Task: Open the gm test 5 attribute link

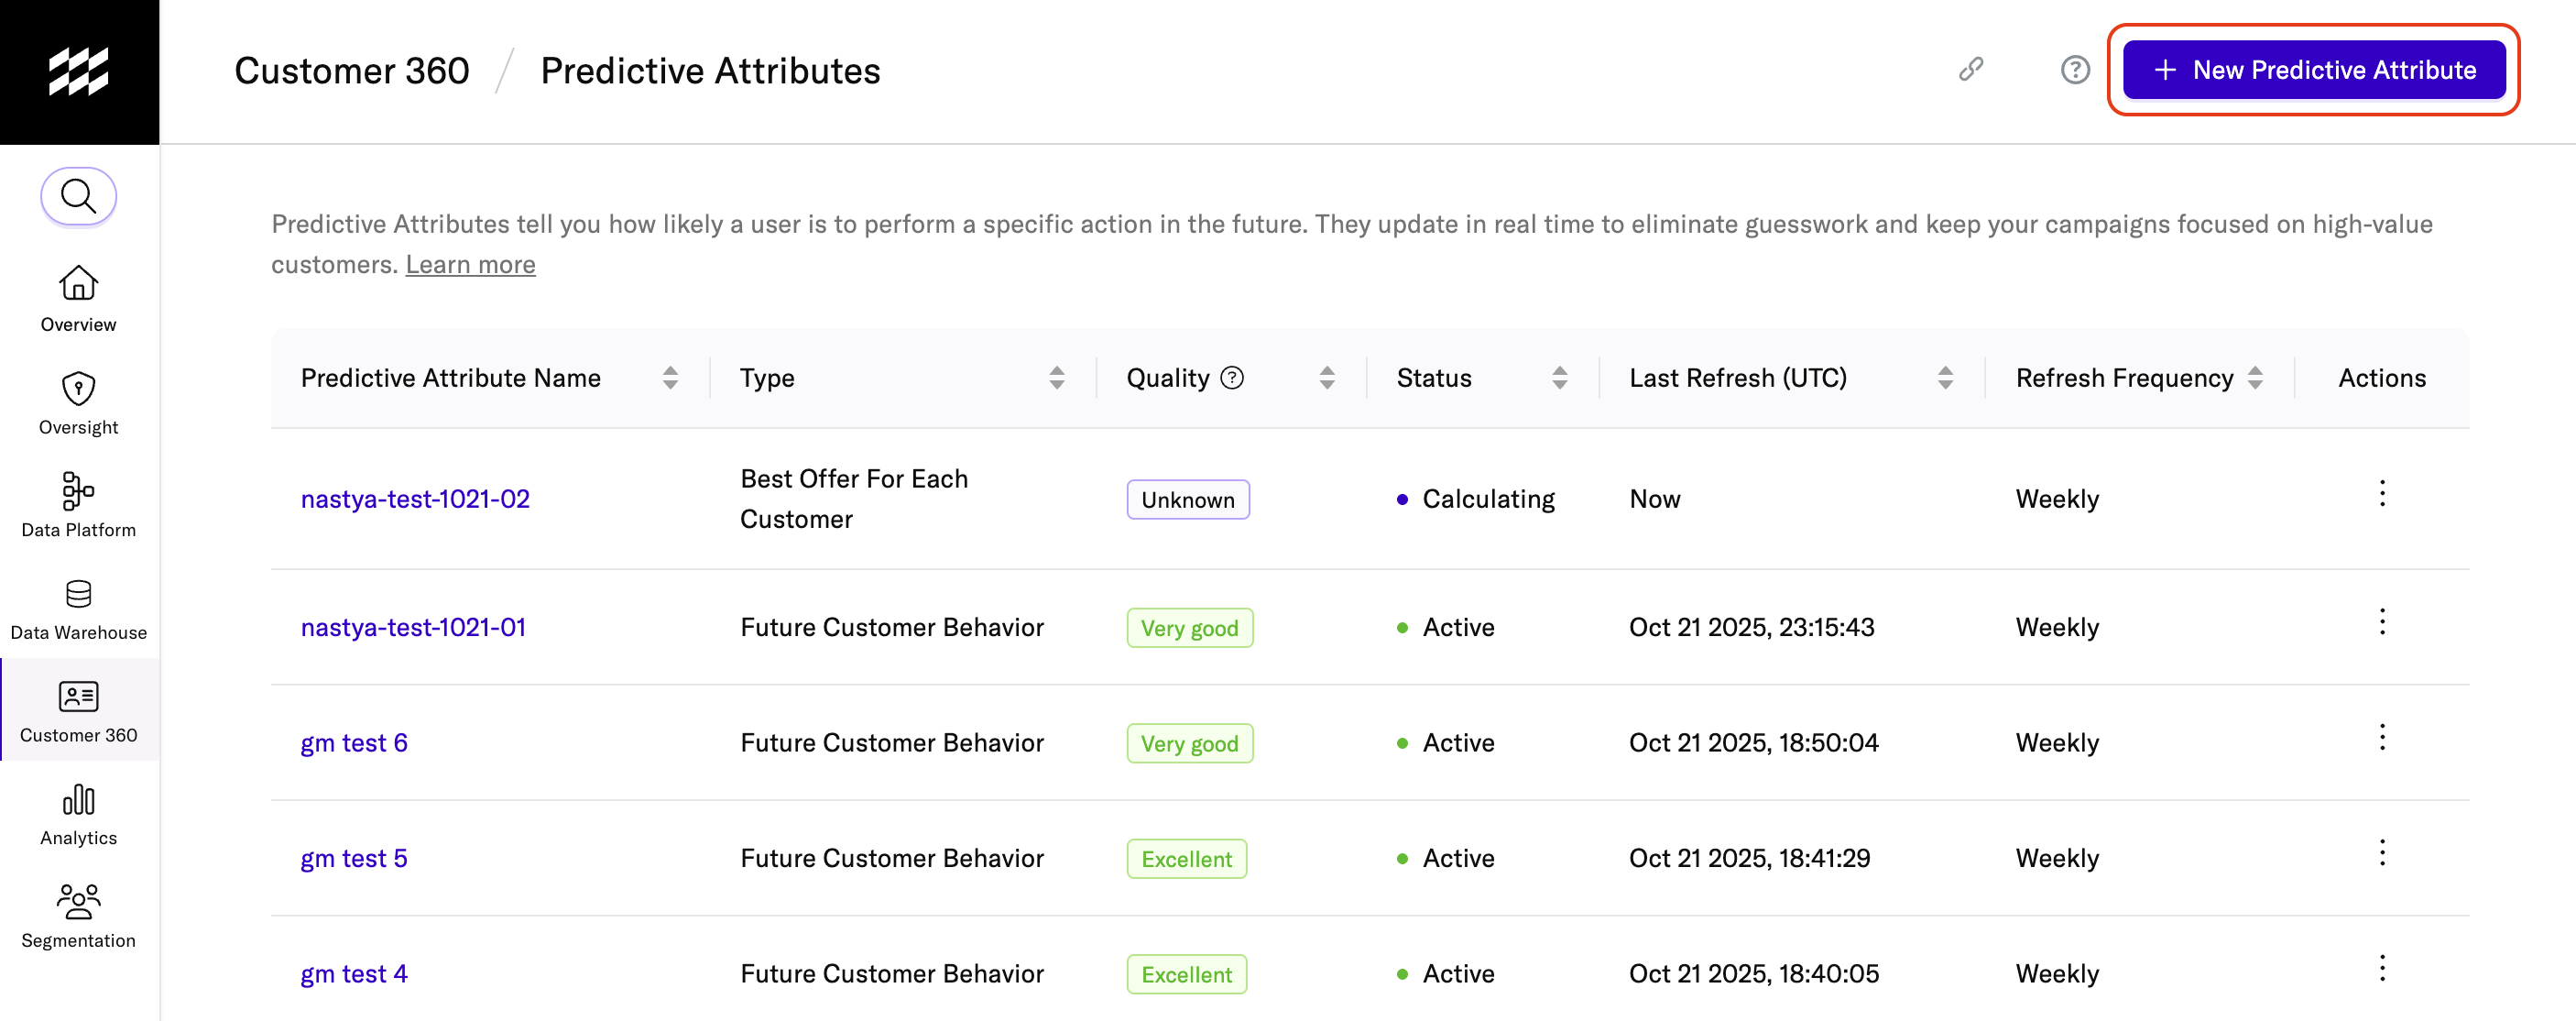Action: 354,858
